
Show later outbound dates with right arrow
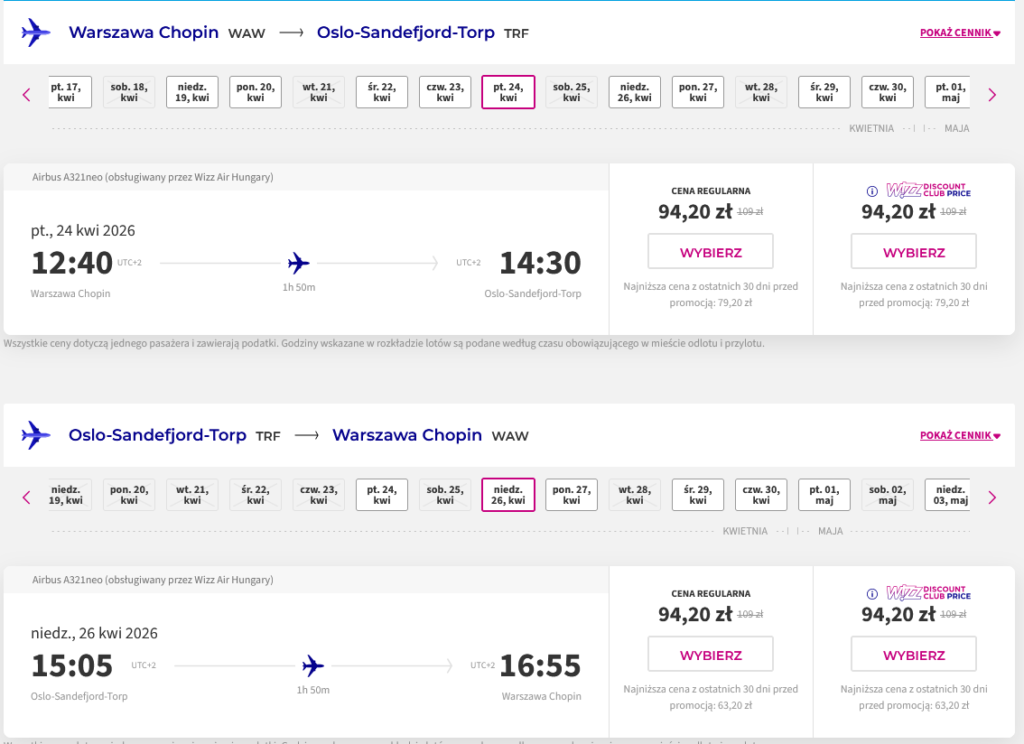tap(992, 95)
